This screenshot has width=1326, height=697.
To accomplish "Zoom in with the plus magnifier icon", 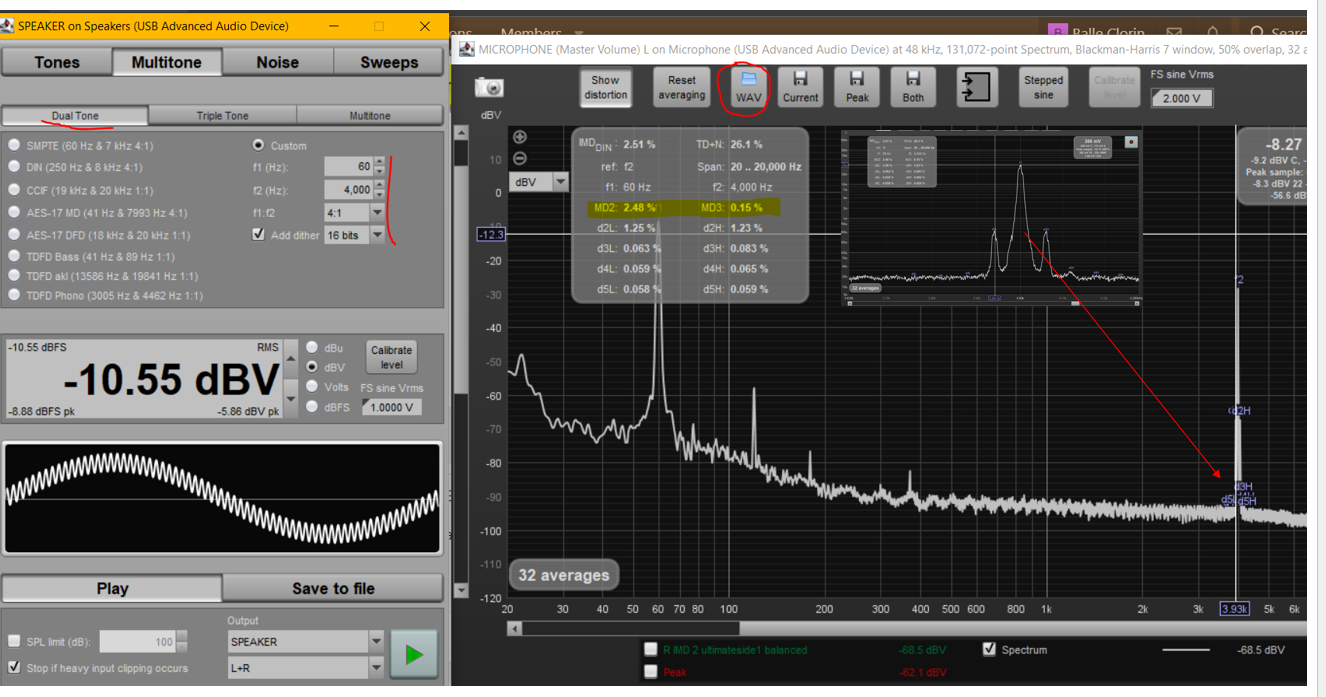I will [520, 138].
